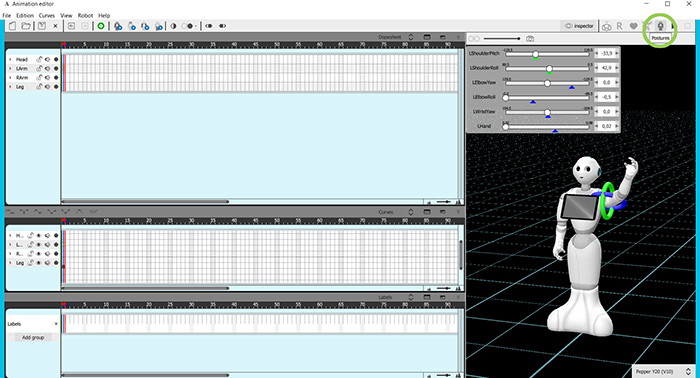Open the Help menu

[104, 15]
